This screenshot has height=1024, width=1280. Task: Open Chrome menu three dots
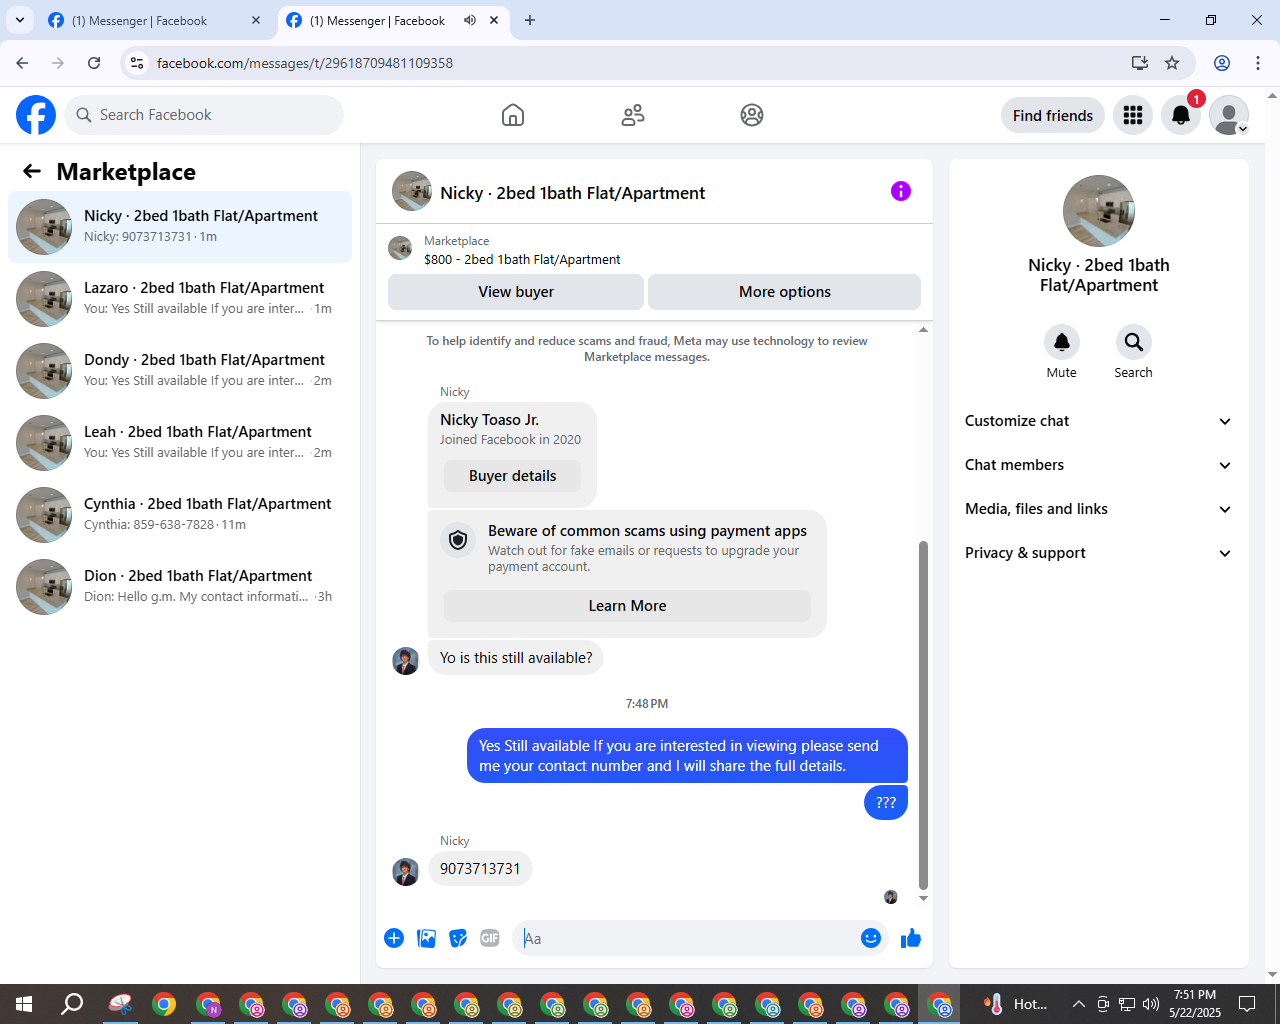[1258, 63]
